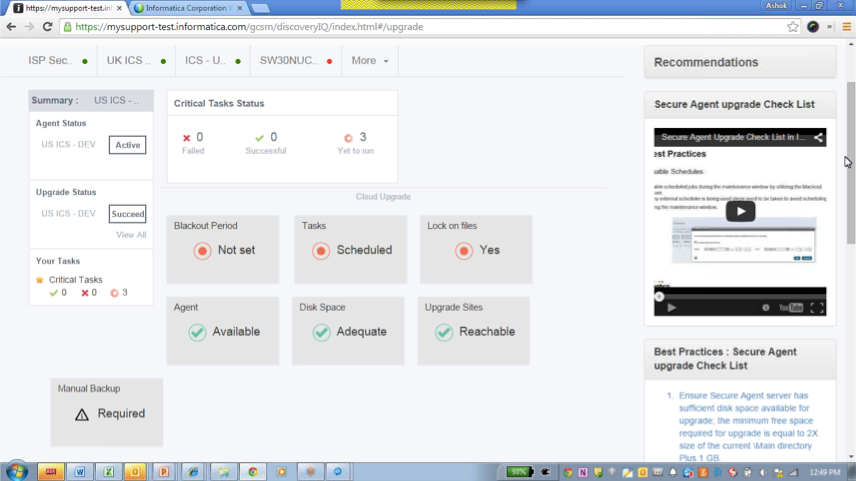Click the scrollbar down arrow

pyautogui.click(x=851, y=456)
